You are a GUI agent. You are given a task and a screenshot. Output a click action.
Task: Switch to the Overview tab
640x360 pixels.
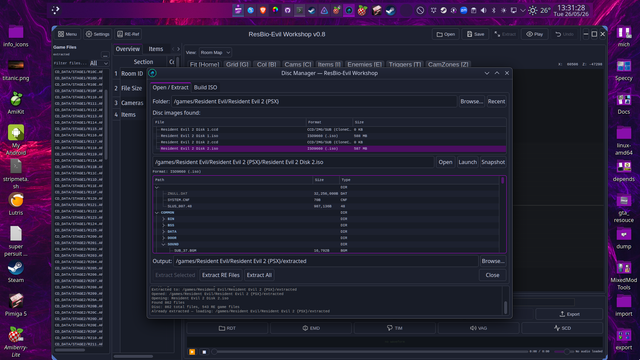[x=127, y=49]
